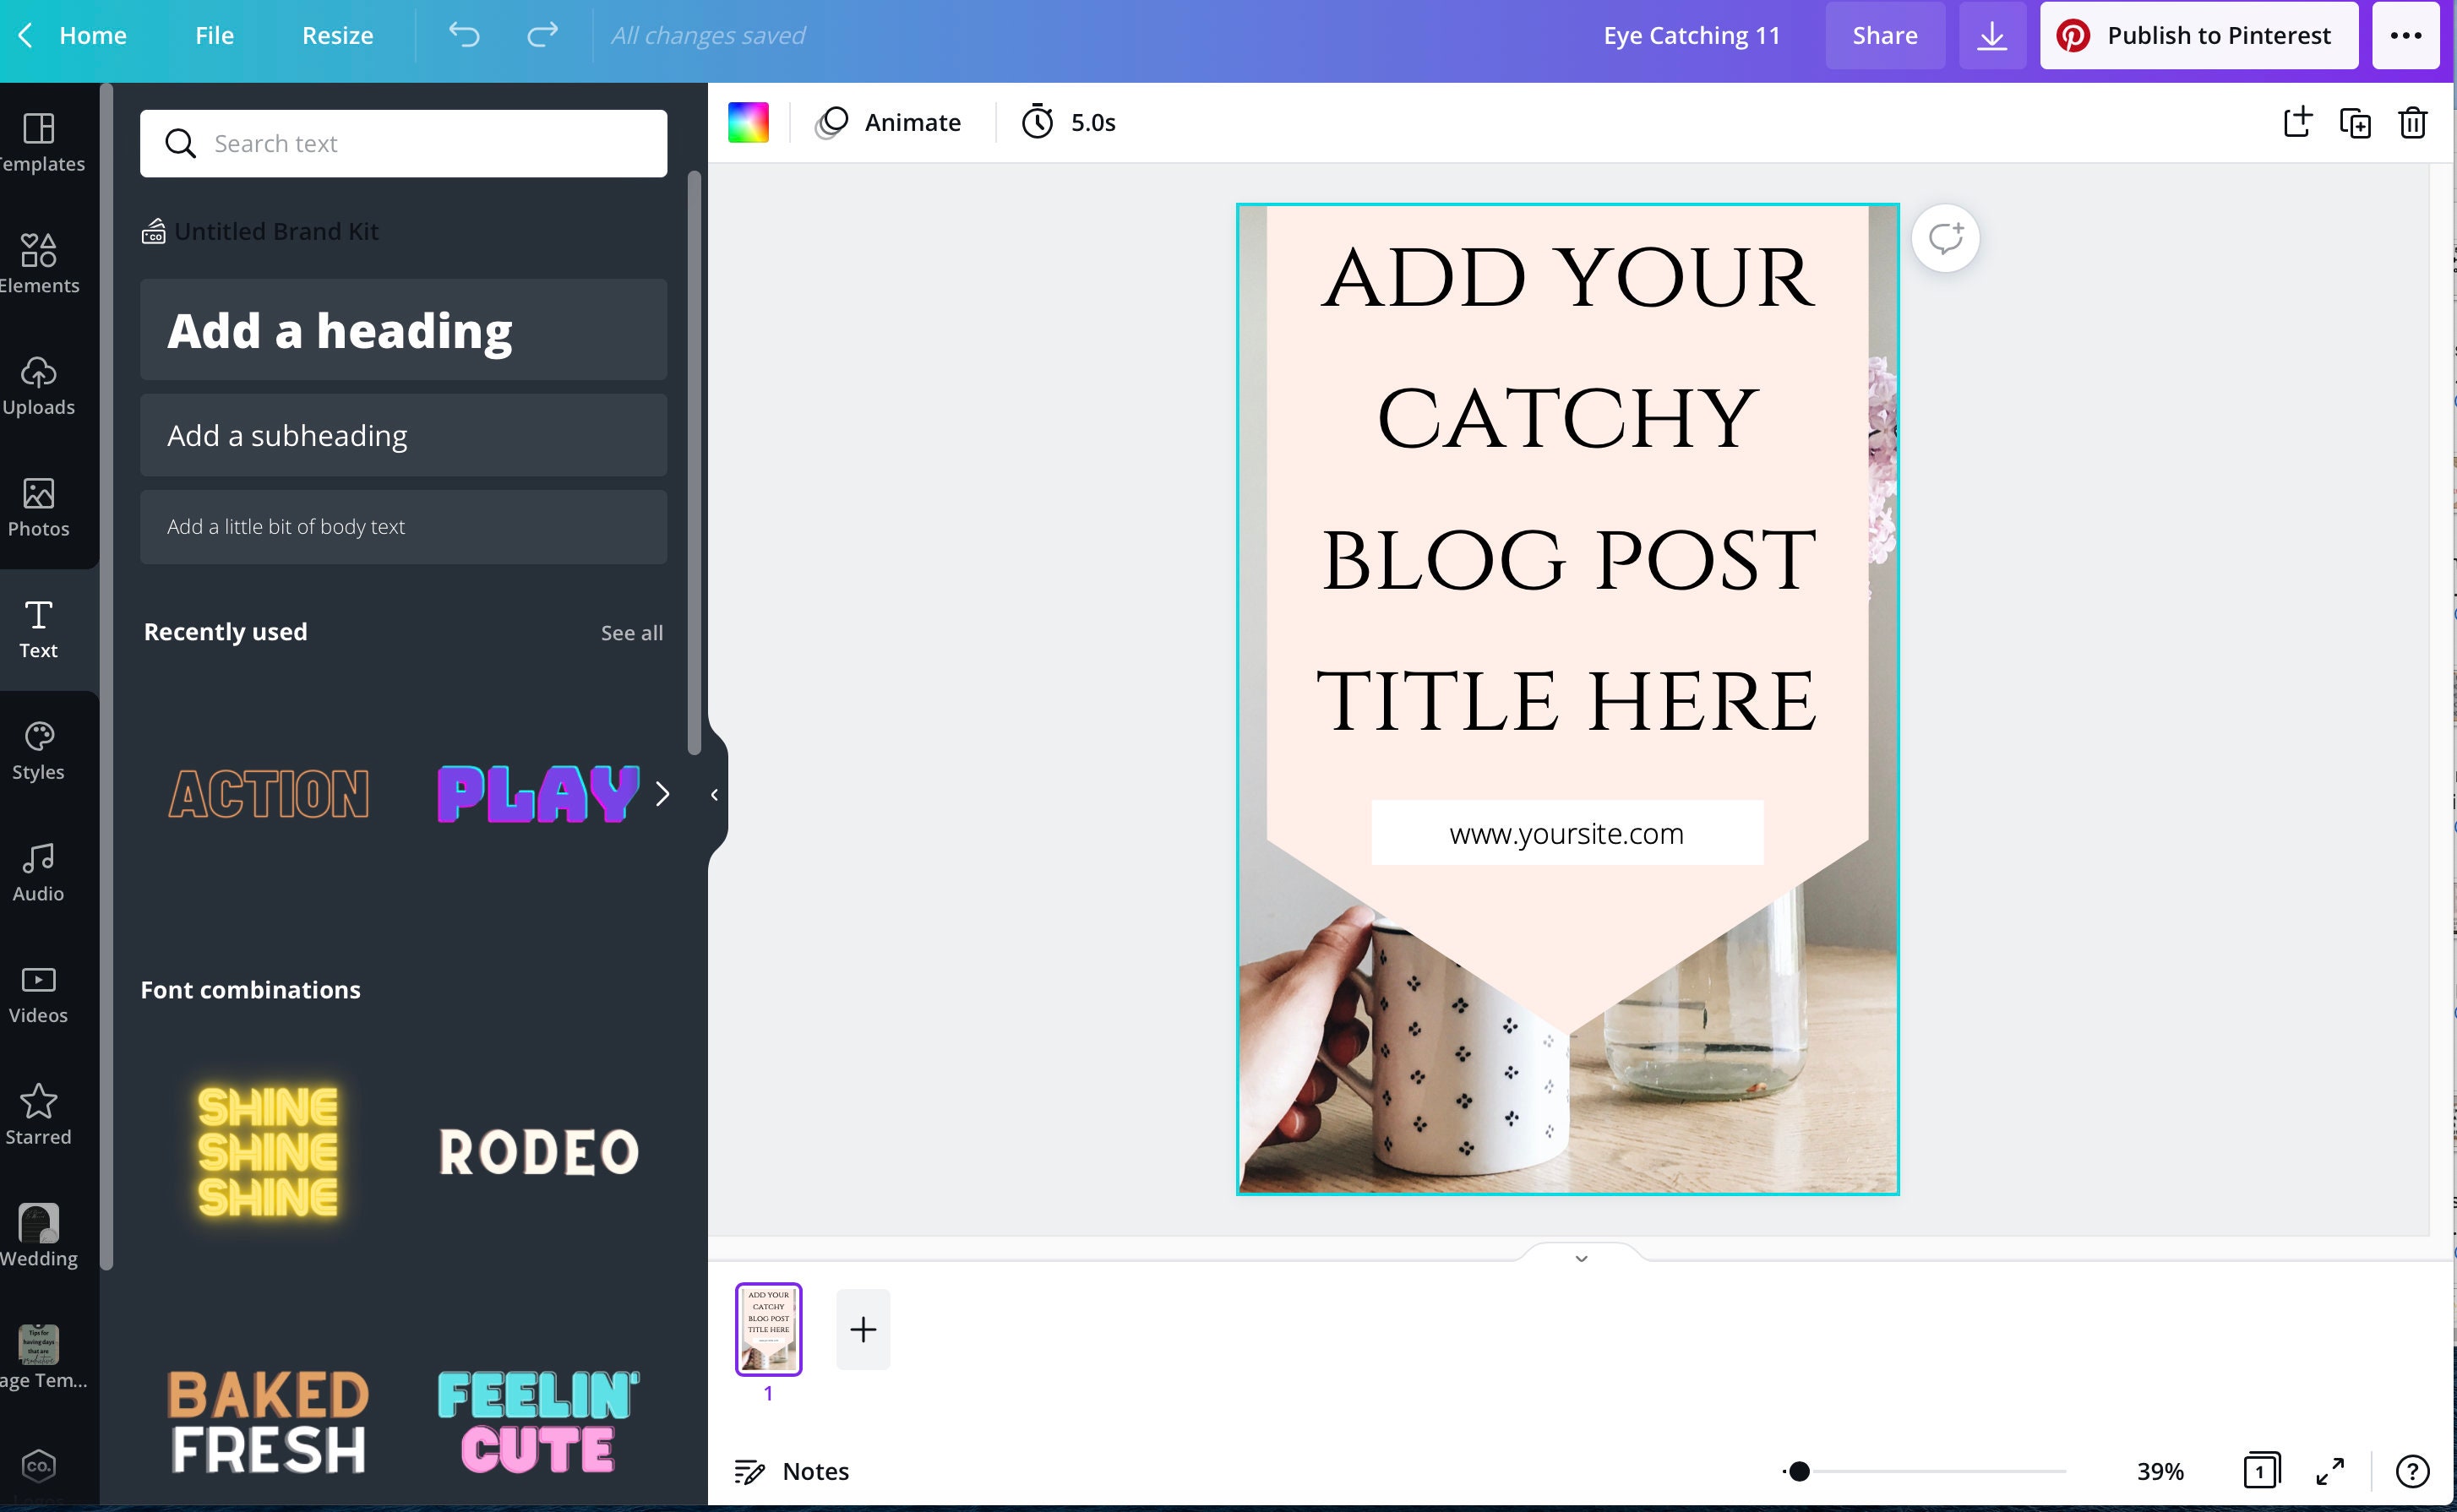
Task: Select the SHINE SHINE SHINE font combination
Action: (x=268, y=1152)
